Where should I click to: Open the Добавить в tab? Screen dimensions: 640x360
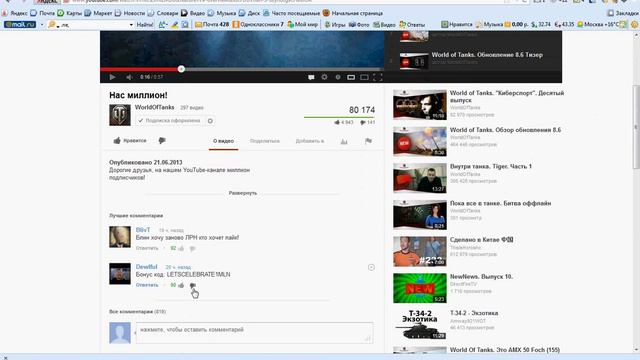click(309, 141)
